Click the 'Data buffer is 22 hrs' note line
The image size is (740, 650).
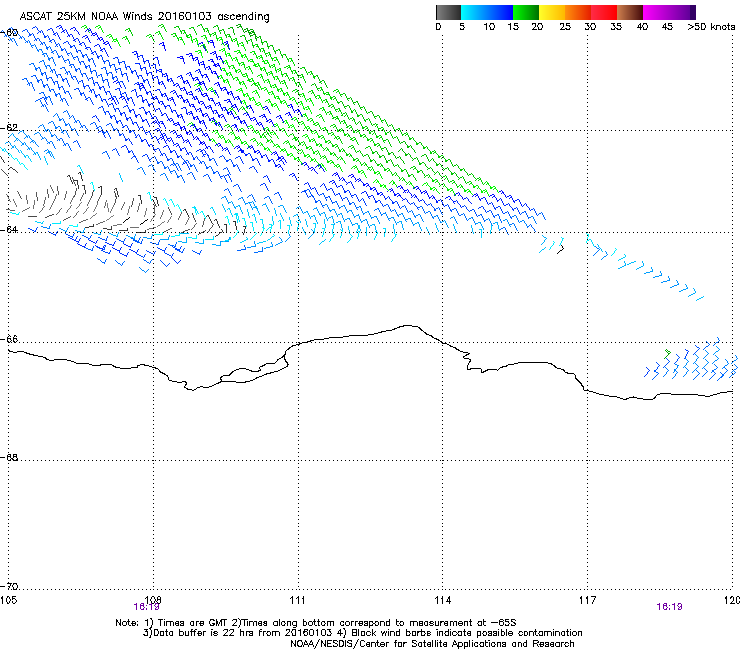click(x=362, y=633)
